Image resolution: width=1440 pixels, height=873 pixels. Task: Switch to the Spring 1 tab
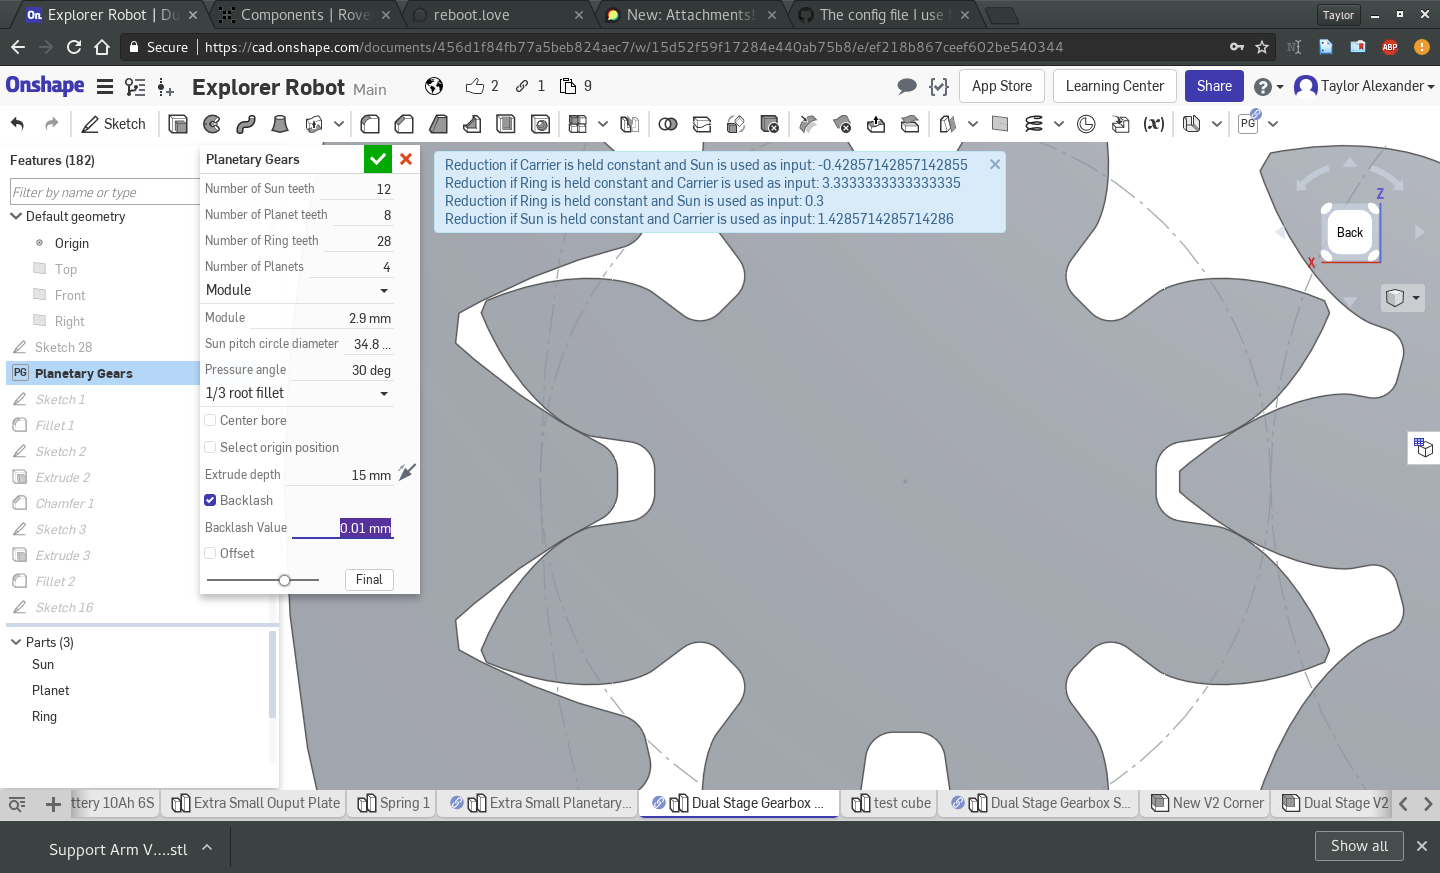pos(394,803)
